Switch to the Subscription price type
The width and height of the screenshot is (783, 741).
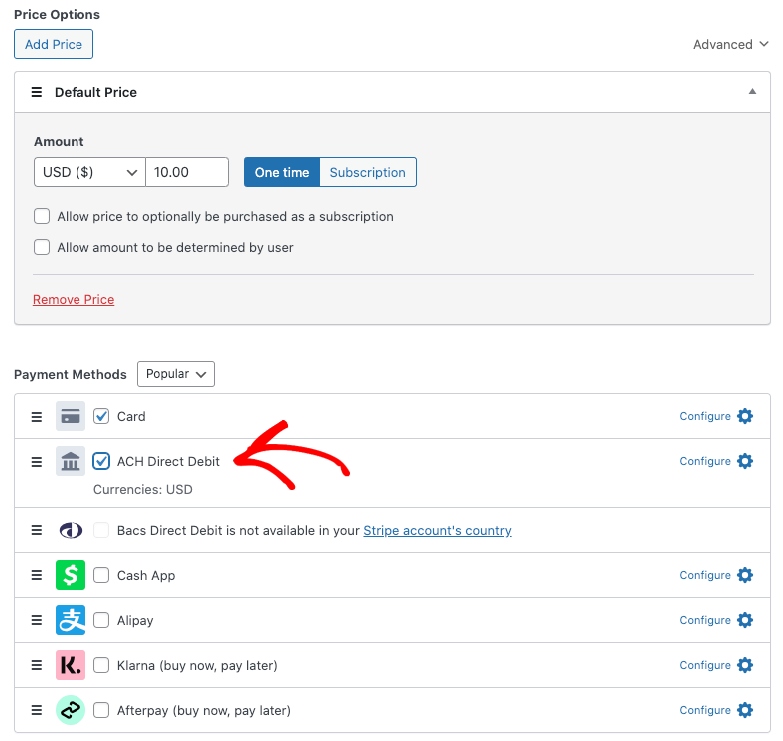(x=367, y=172)
